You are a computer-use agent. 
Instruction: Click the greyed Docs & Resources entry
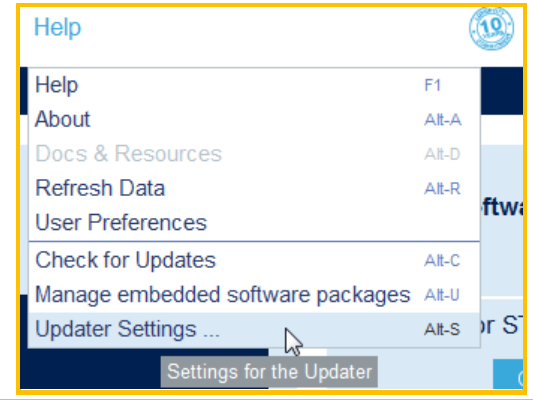[x=254, y=154]
